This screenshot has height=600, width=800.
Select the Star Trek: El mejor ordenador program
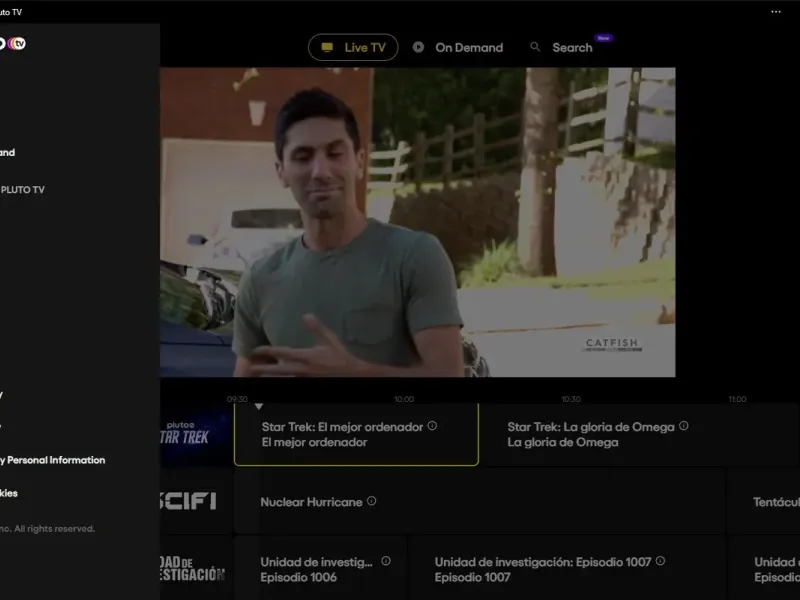coord(356,434)
